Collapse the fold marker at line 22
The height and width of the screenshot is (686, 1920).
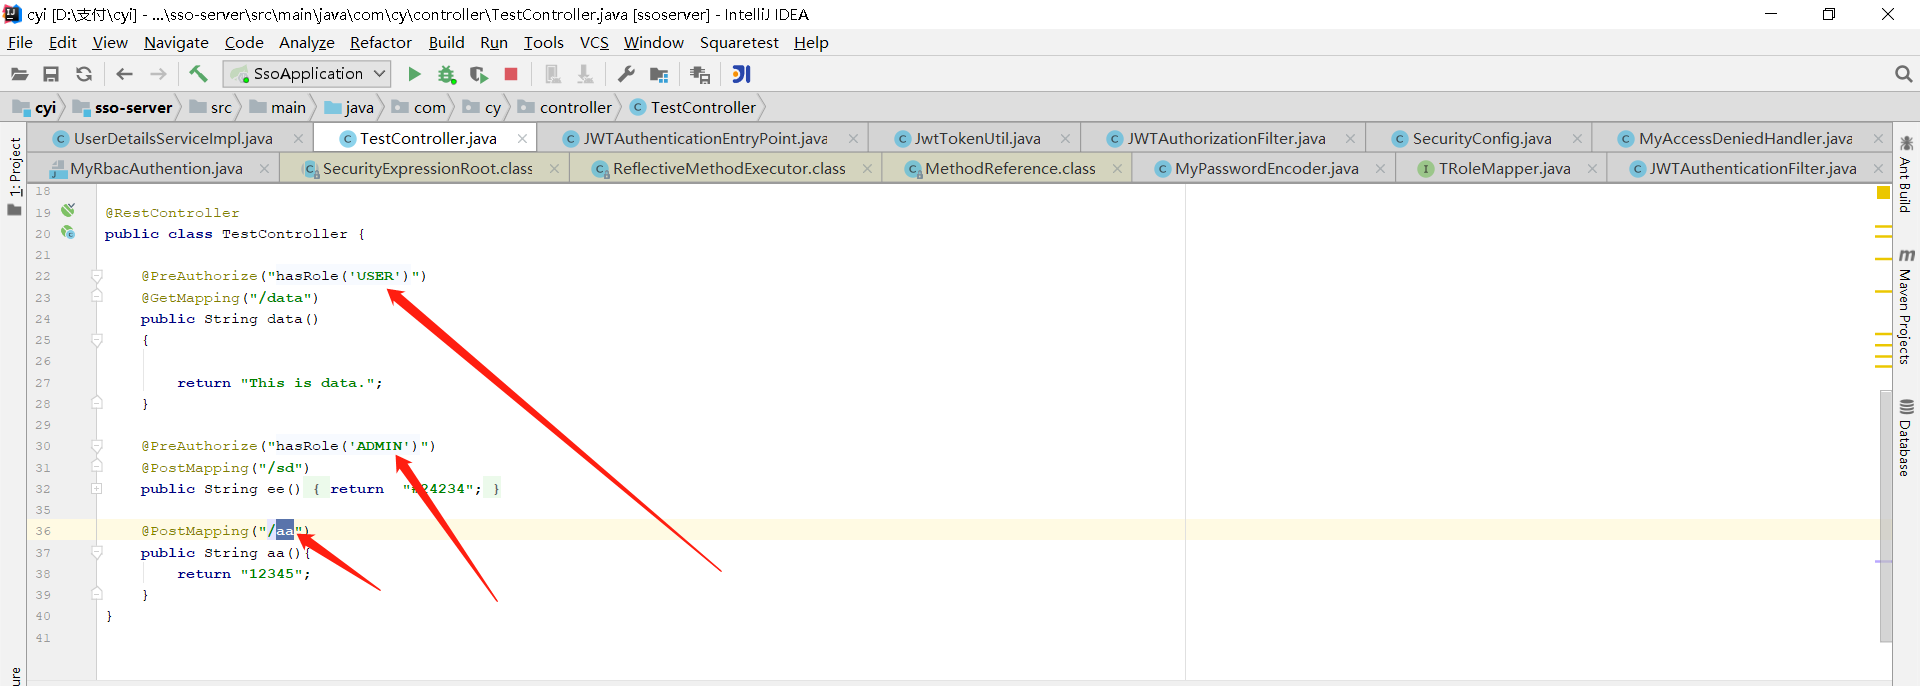[97, 275]
